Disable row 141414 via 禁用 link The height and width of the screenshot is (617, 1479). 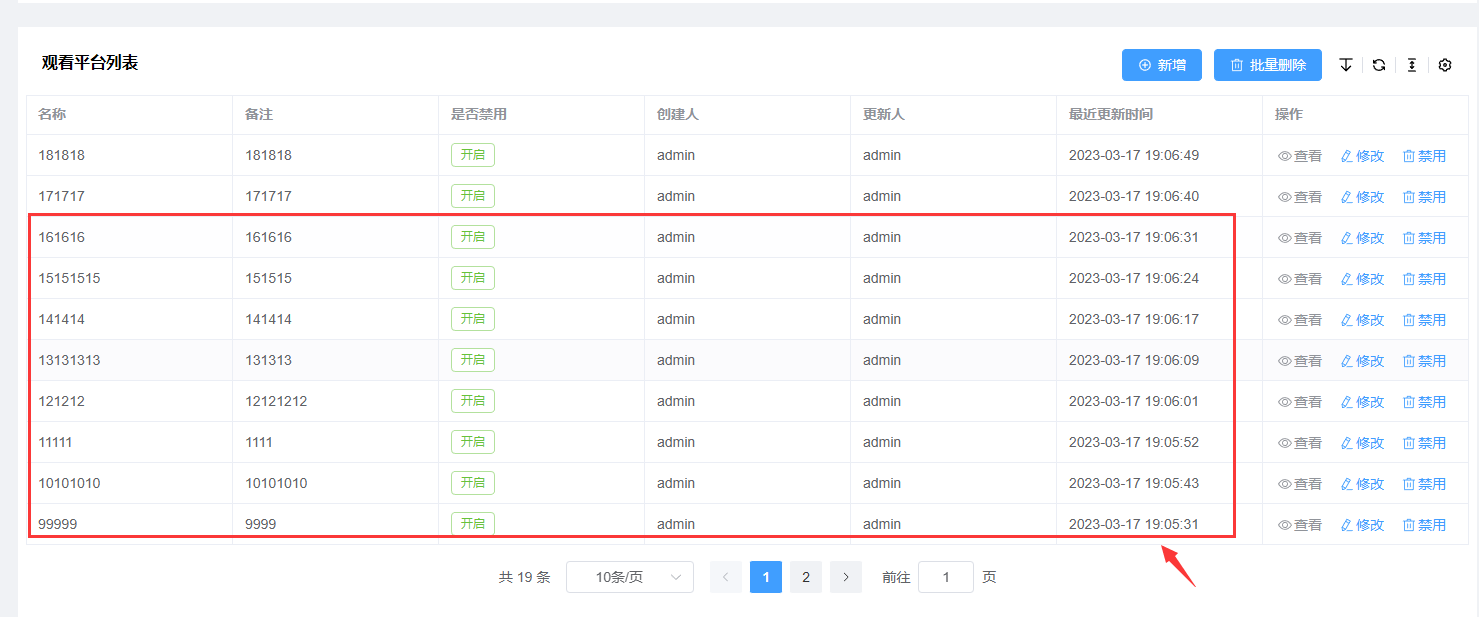[x=1430, y=319]
